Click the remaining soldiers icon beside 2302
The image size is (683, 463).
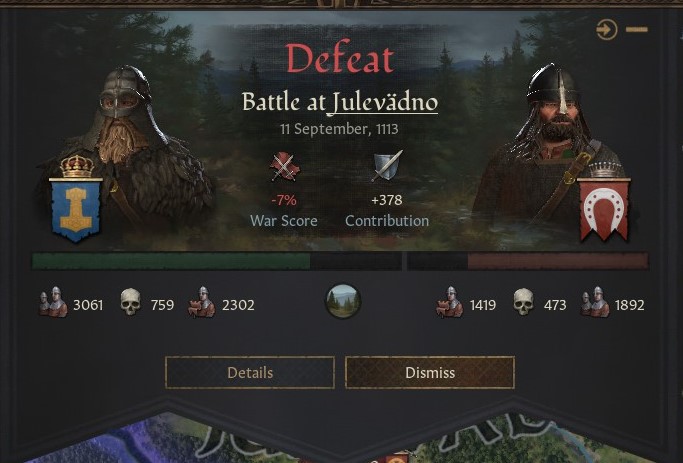(x=202, y=302)
